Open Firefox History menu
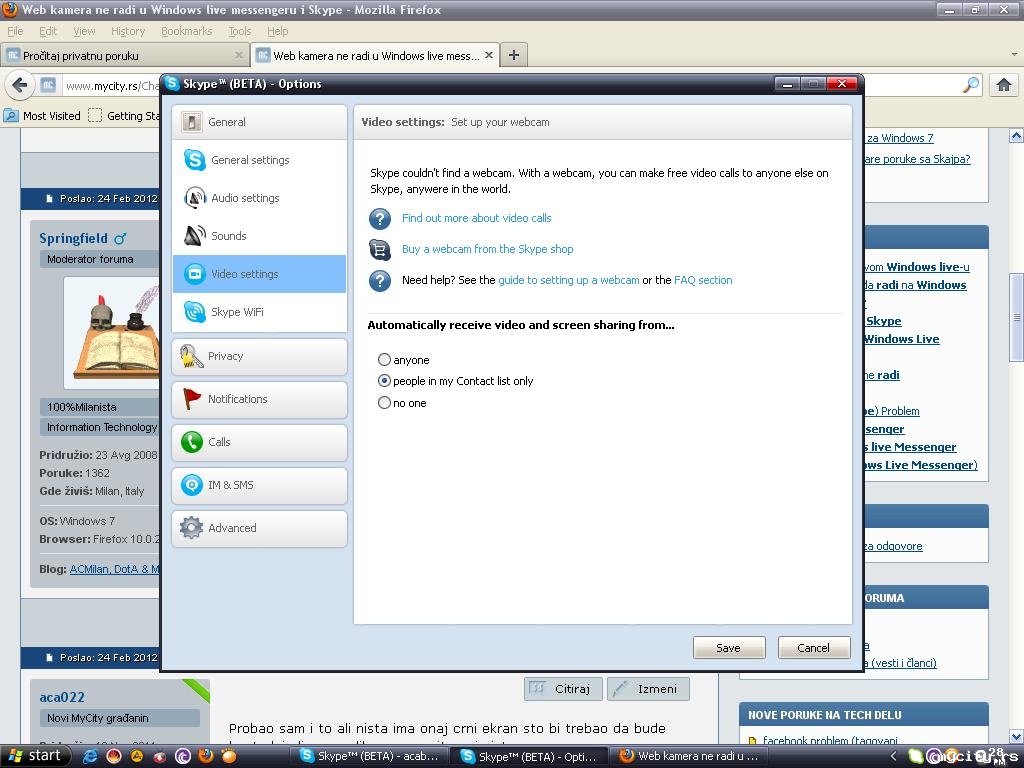The image size is (1024, 768). [127, 31]
